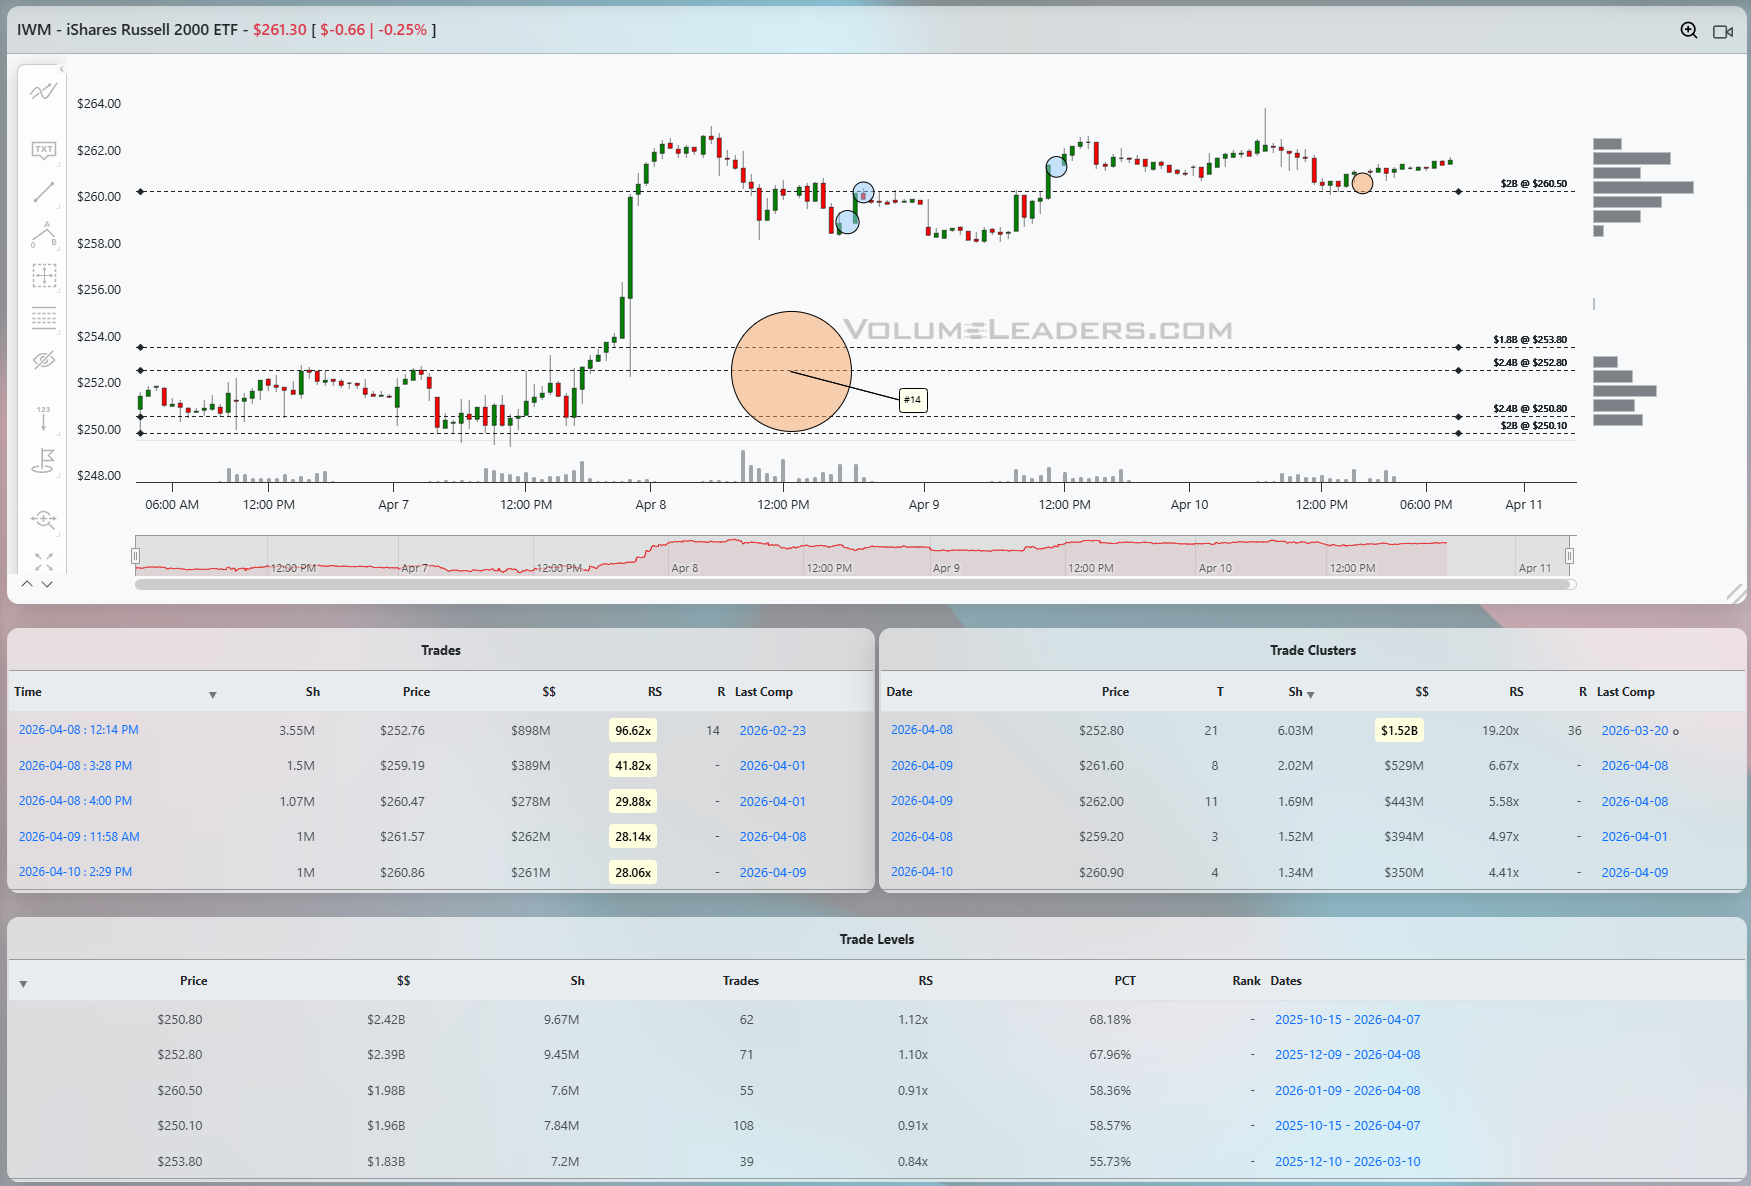
Task: Click the #14 trade label
Action: 913,400
